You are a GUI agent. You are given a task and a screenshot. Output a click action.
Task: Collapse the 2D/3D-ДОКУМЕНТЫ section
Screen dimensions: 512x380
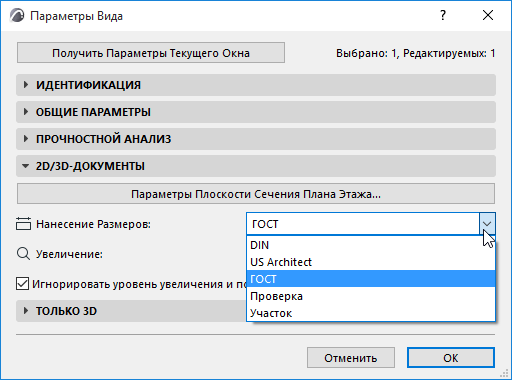(x=256, y=166)
